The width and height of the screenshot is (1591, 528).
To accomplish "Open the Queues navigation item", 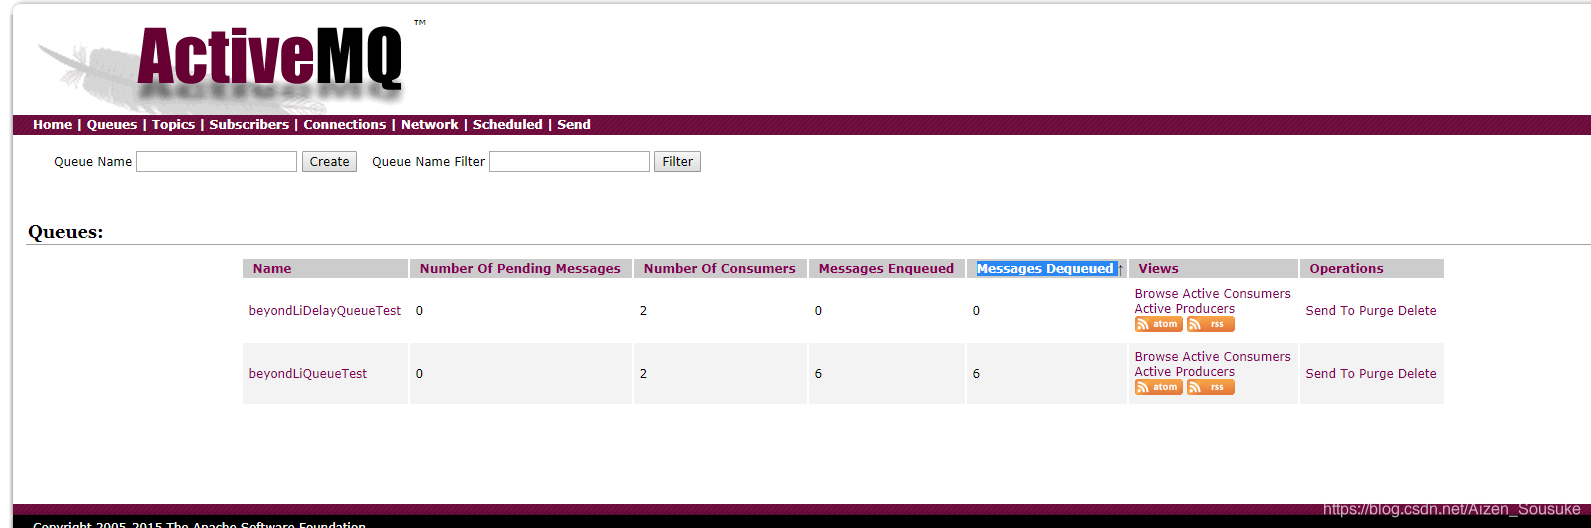I will click(112, 125).
